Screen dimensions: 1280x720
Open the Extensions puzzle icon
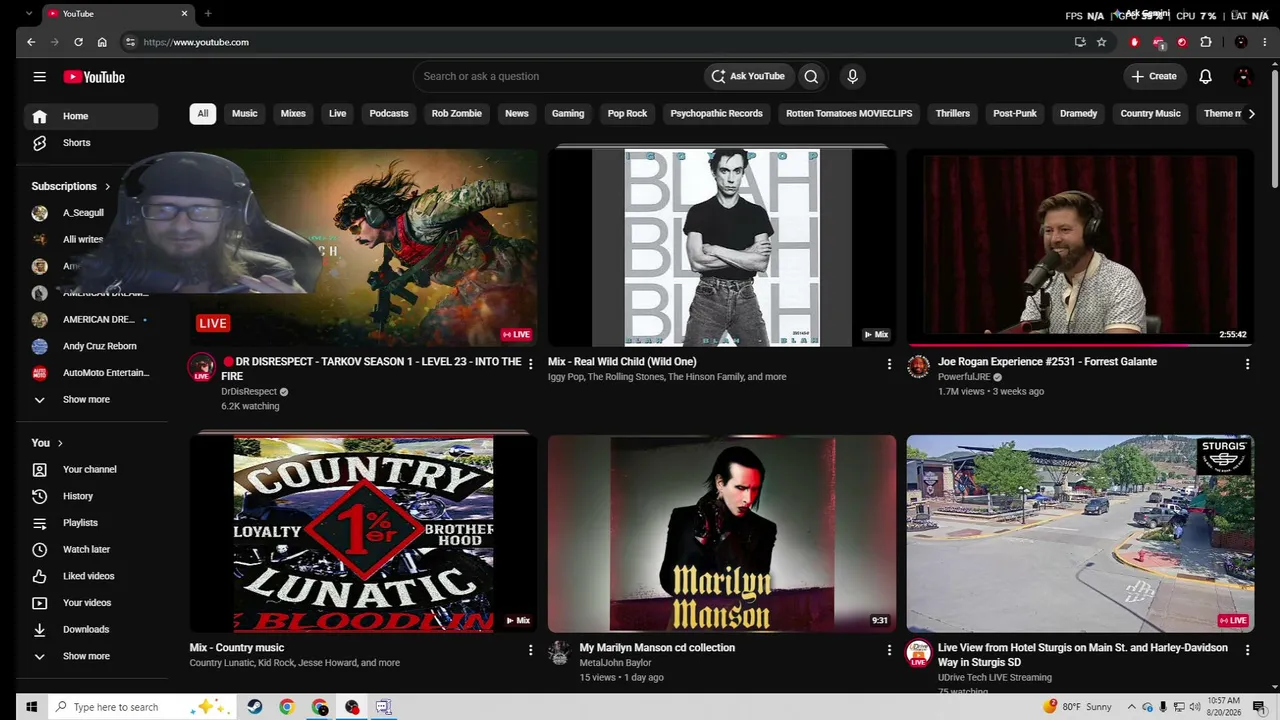[1206, 42]
